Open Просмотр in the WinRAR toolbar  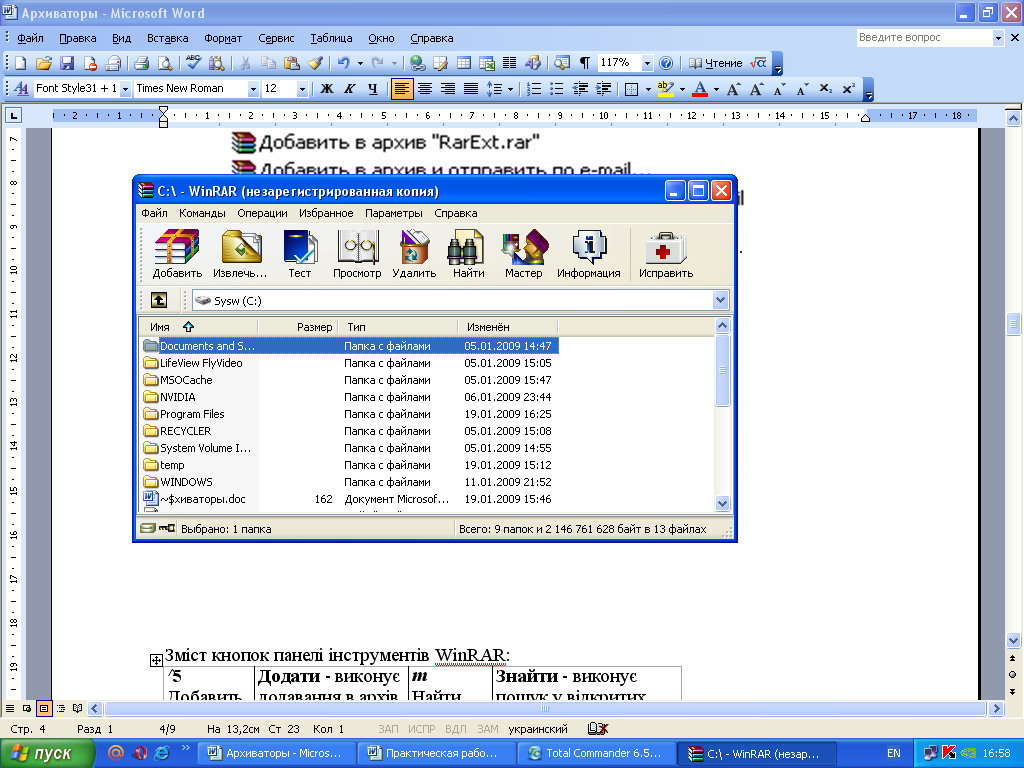(x=357, y=255)
